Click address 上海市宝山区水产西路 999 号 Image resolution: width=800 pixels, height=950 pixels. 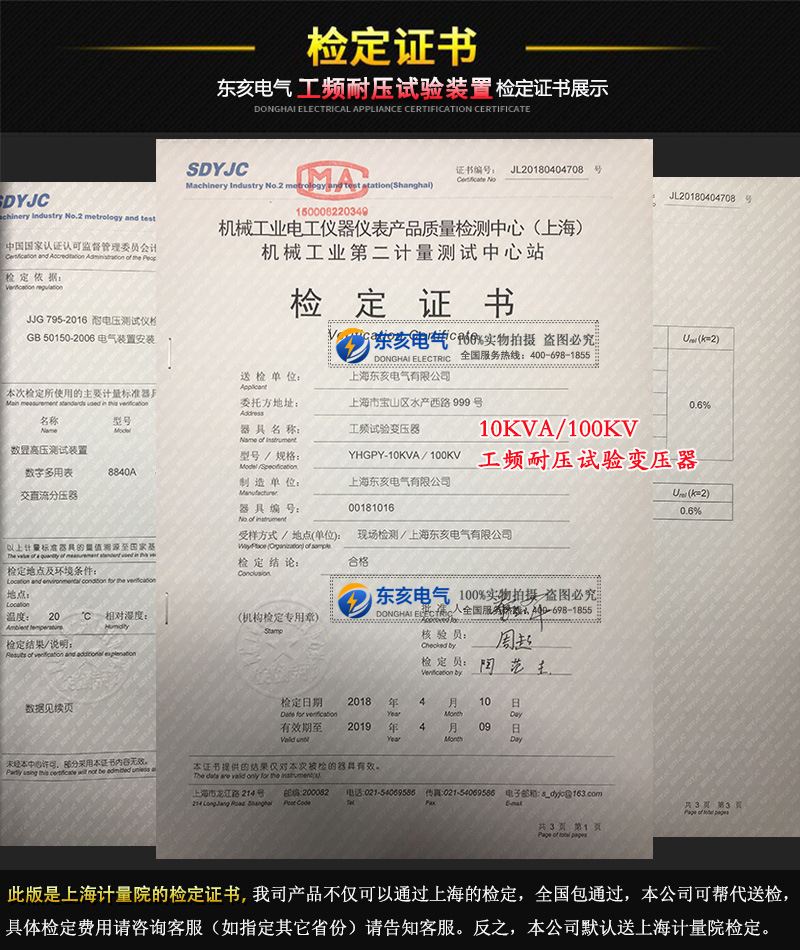point(416,402)
